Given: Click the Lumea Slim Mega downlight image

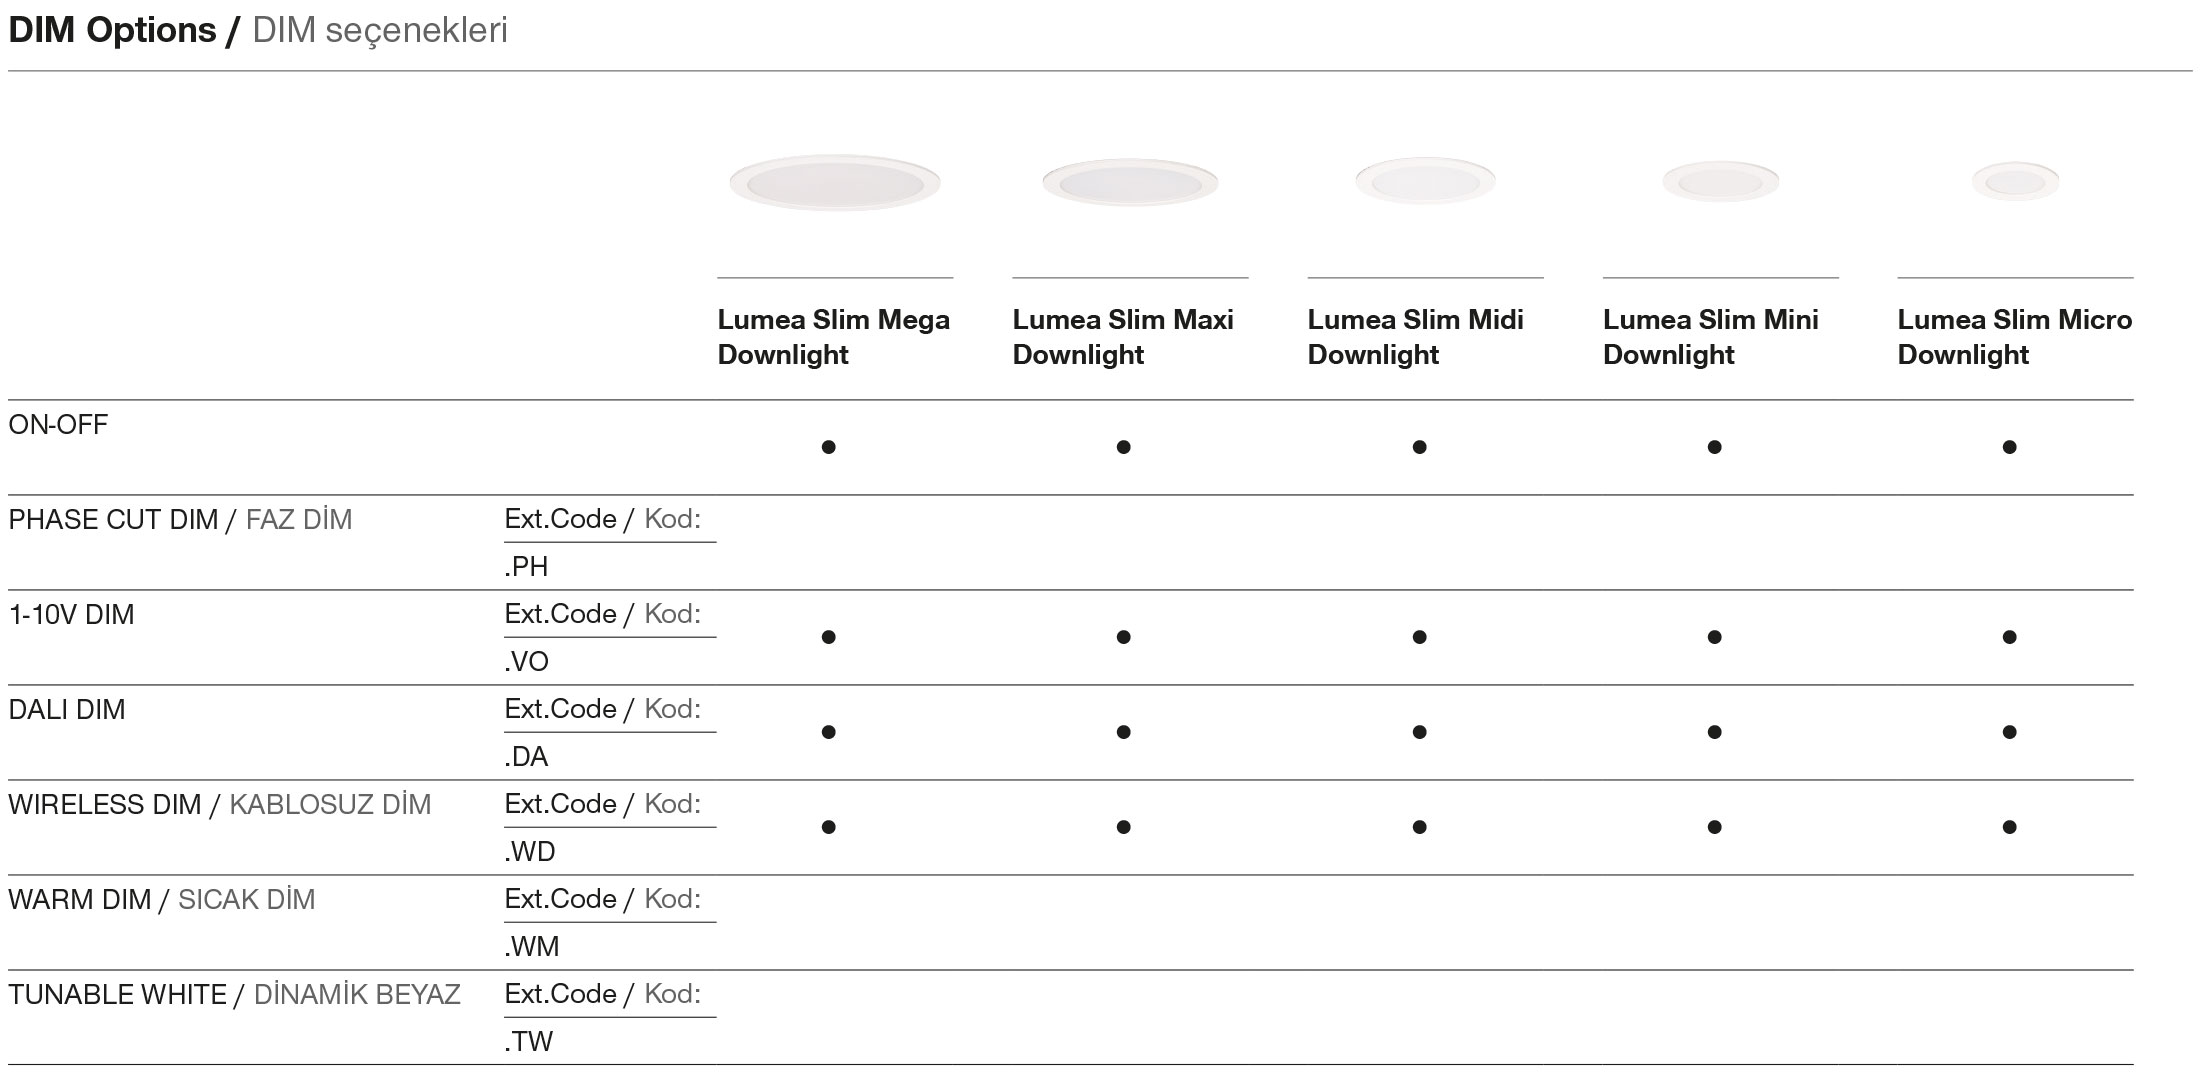Looking at the screenshot, I should (x=834, y=182).
